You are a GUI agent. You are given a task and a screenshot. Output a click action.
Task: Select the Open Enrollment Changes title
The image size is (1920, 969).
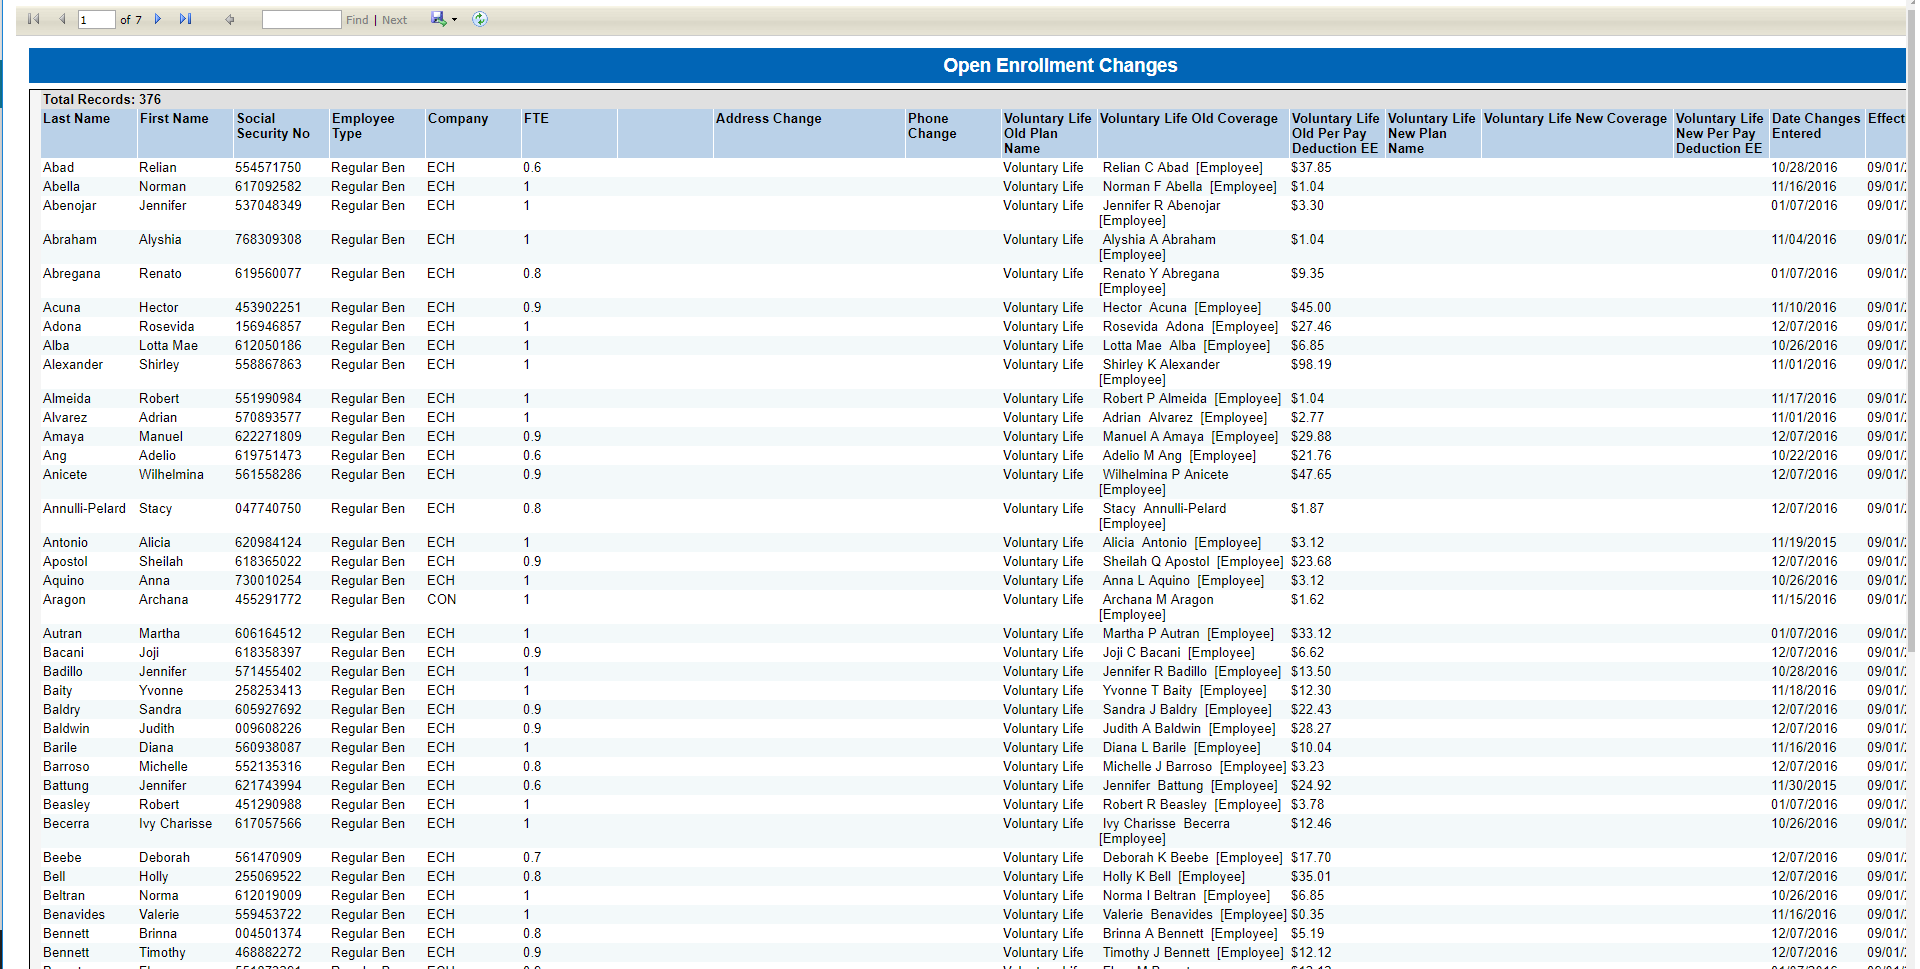pyautogui.click(x=1060, y=65)
